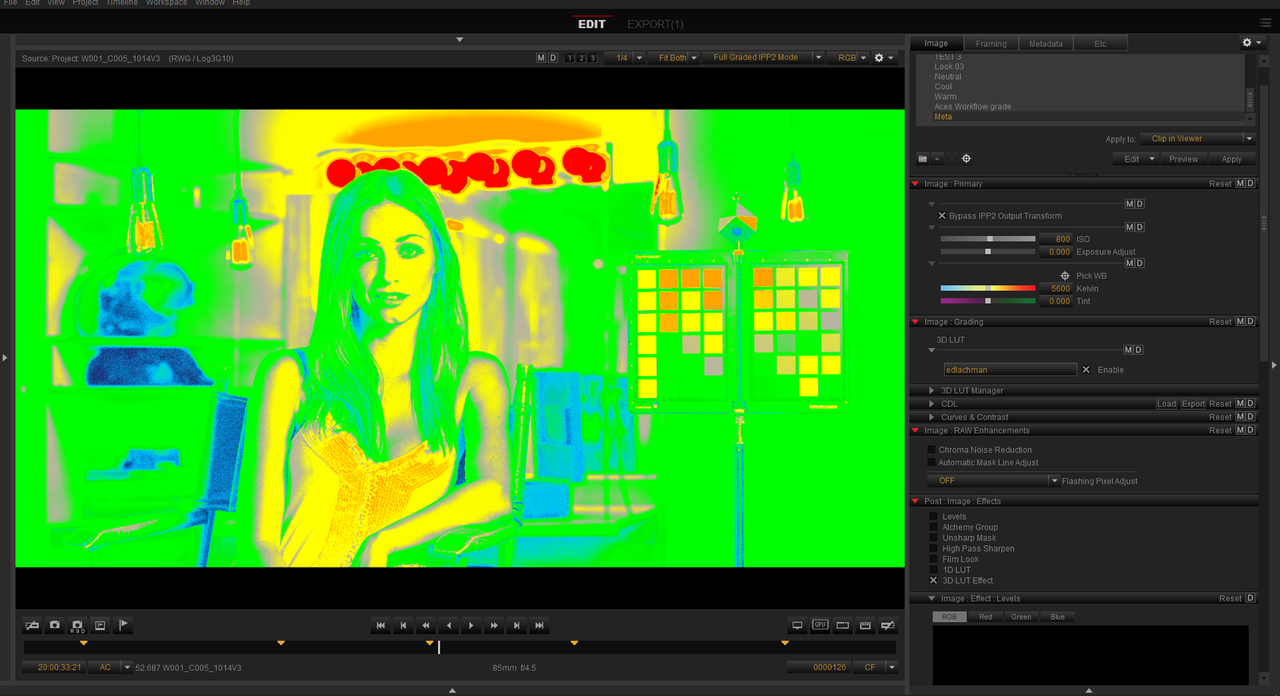Expand the Curves & Contrast section
1280x696 pixels.
coord(932,417)
